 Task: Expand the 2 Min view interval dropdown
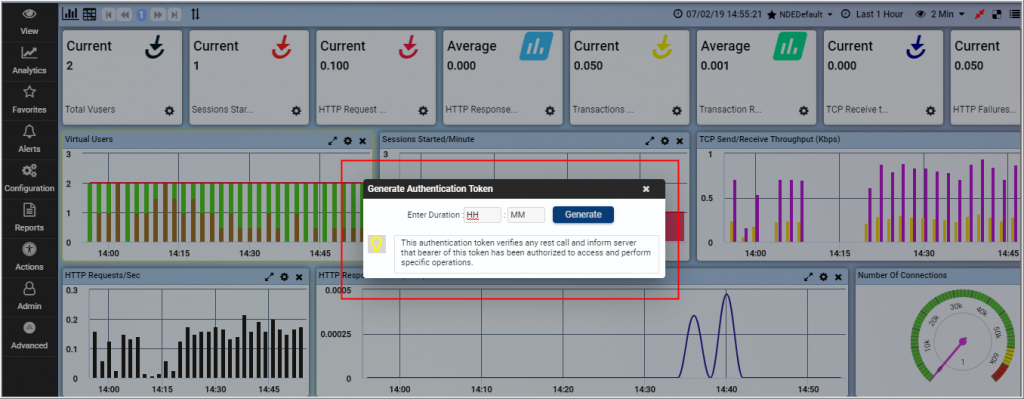tap(941, 14)
